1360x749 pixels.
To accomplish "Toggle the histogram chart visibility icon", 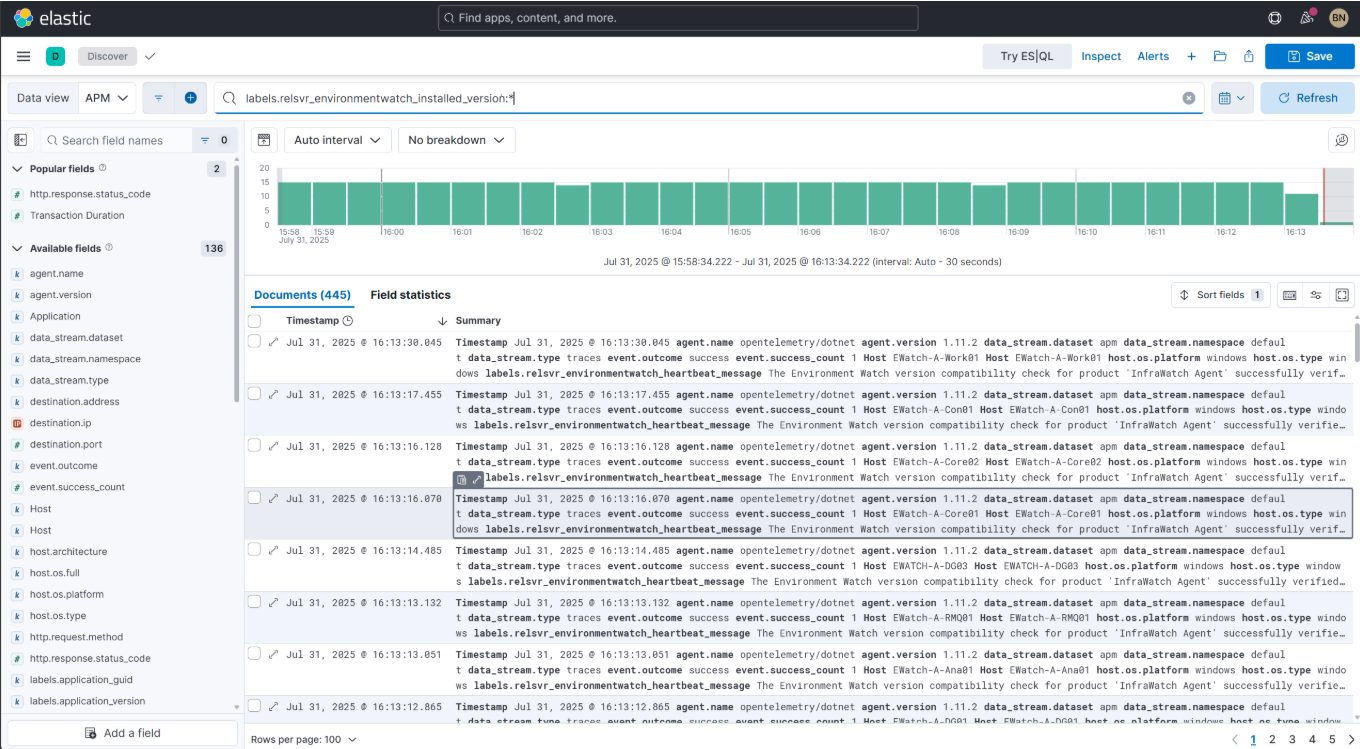I will pyautogui.click(x=264, y=140).
